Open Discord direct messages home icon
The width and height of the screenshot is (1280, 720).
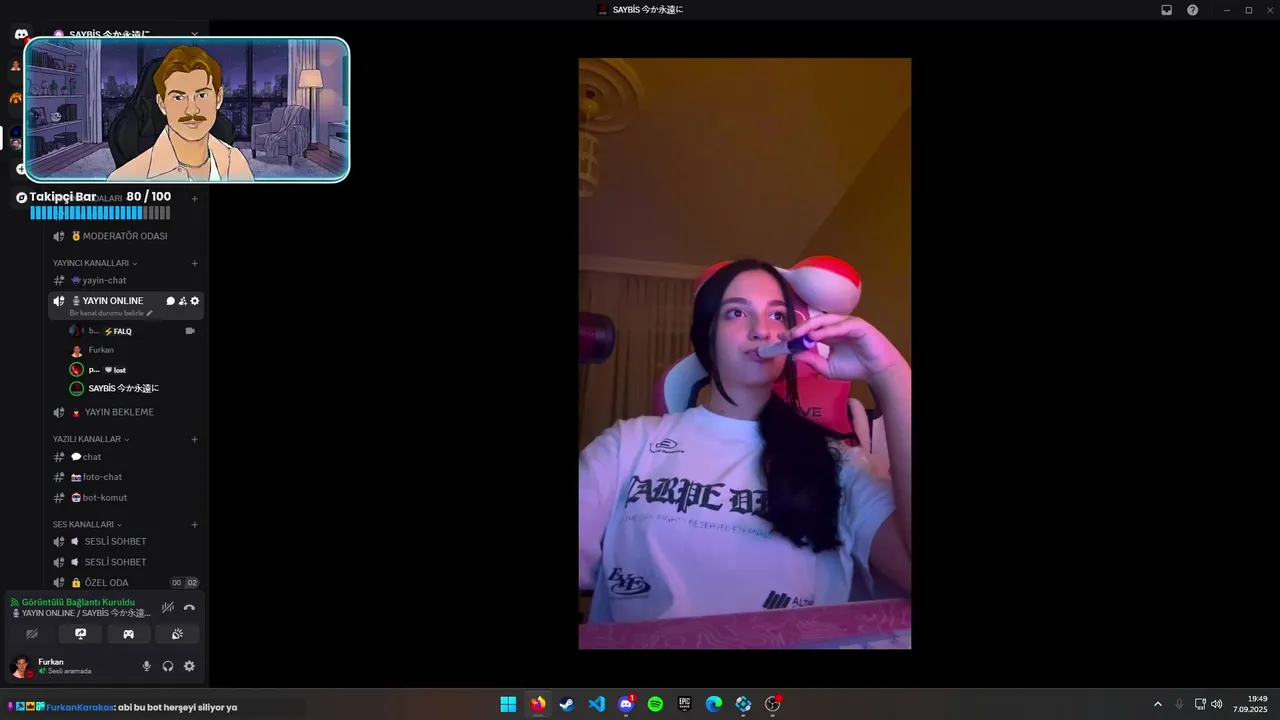21,34
